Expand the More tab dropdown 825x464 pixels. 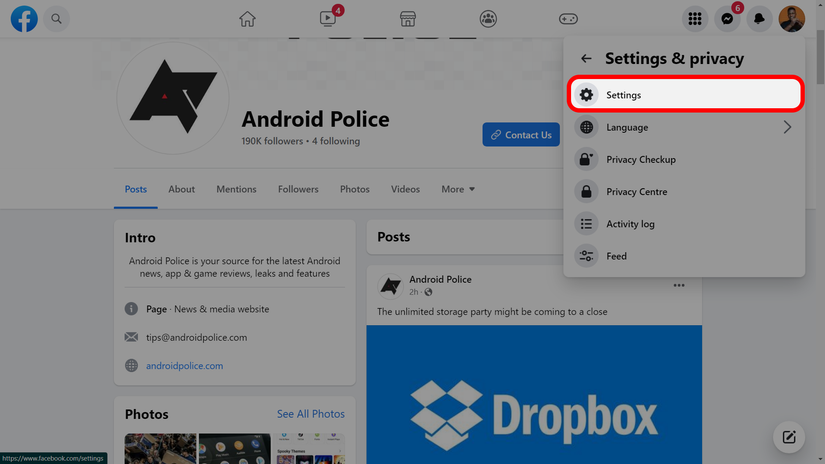[x=458, y=189]
